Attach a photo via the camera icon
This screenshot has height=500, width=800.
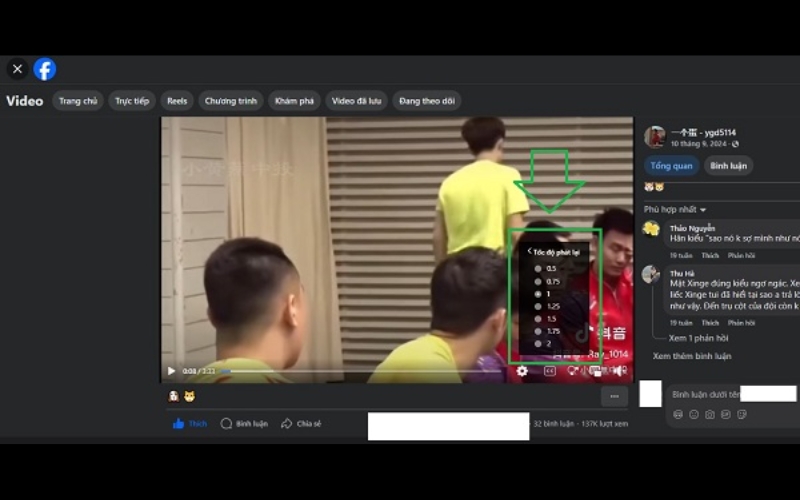pos(710,414)
